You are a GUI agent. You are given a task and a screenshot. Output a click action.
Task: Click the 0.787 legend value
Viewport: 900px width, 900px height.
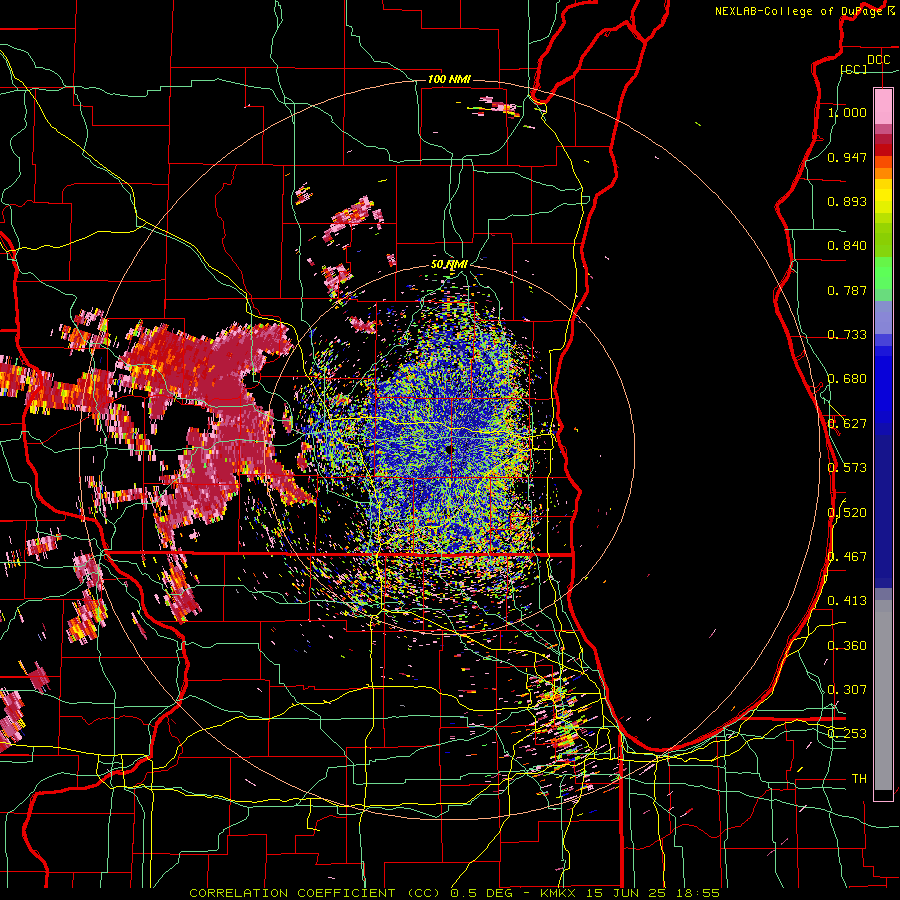847,290
